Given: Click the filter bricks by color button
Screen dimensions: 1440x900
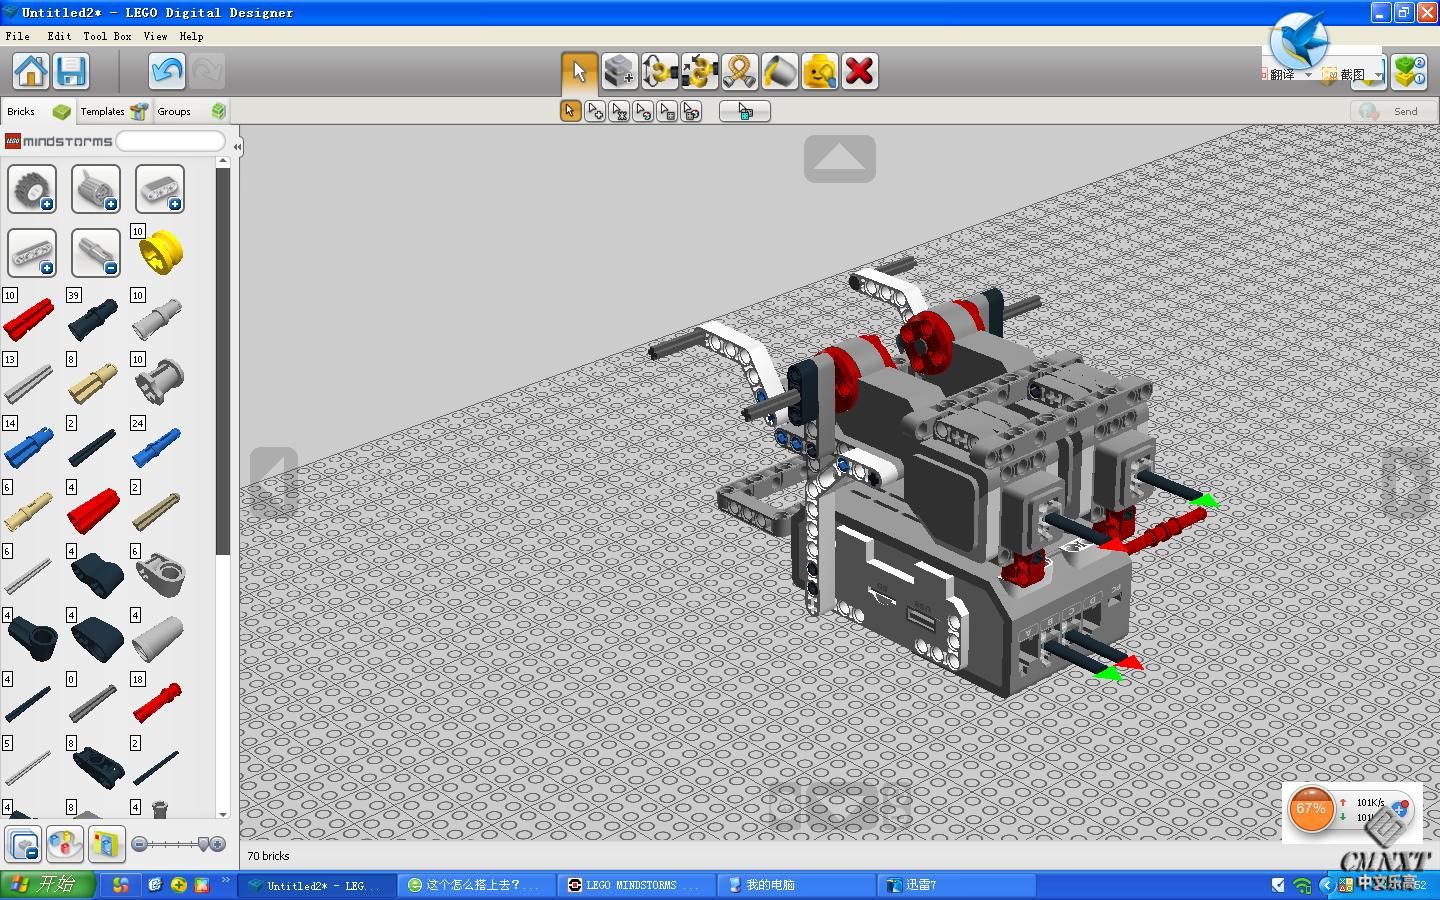Looking at the screenshot, I should coord(65,844).
